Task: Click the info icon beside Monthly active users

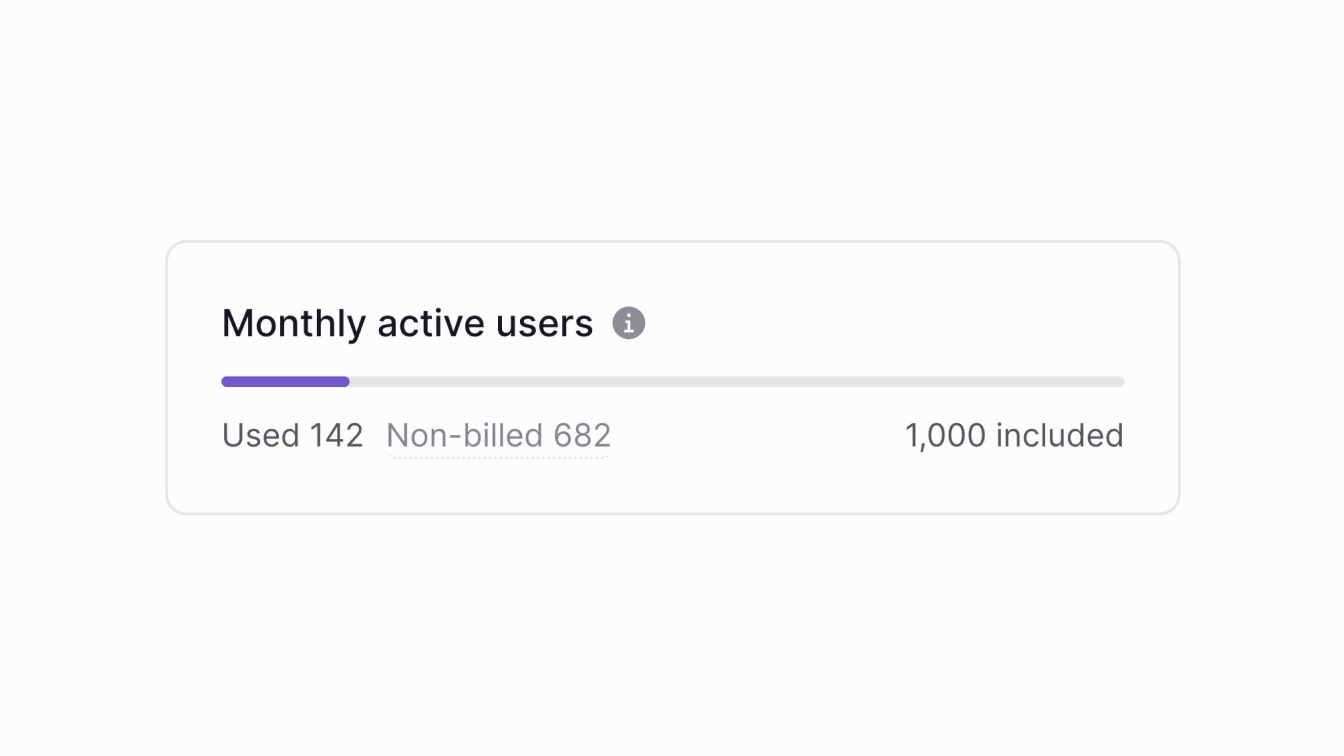Action: click(628, 322)
